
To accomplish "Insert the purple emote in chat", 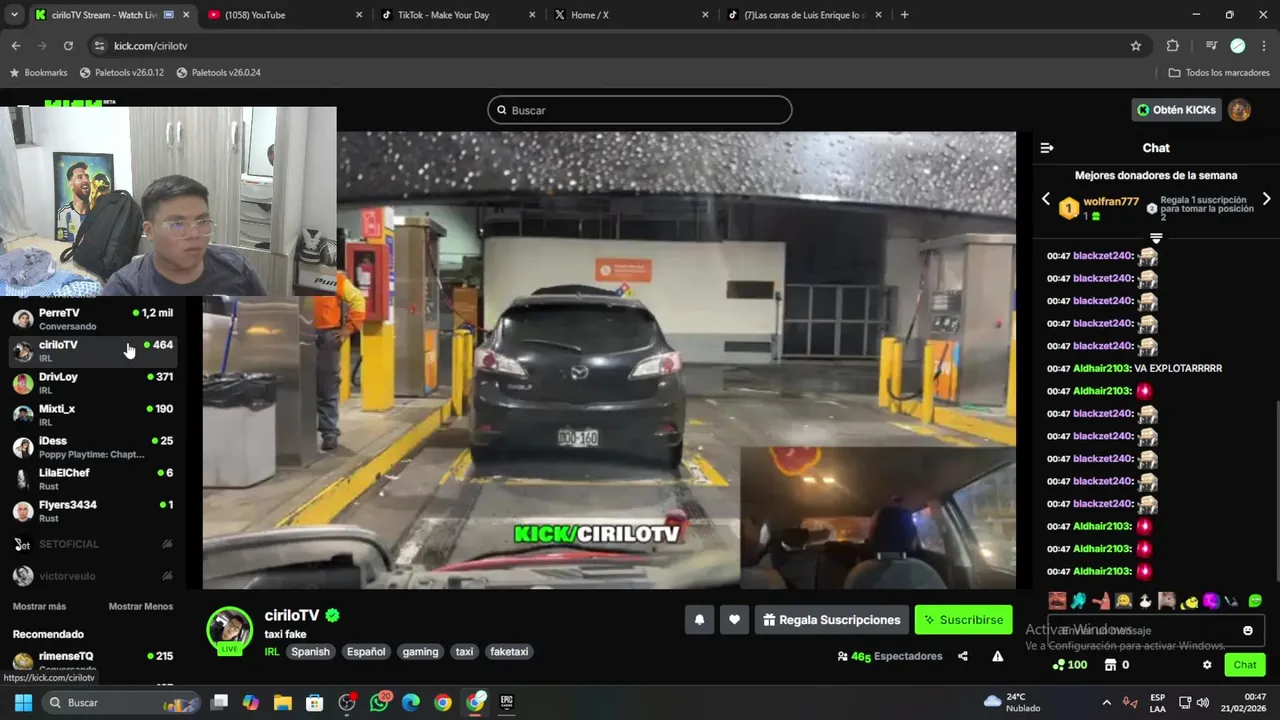I will pos(1211,601).
